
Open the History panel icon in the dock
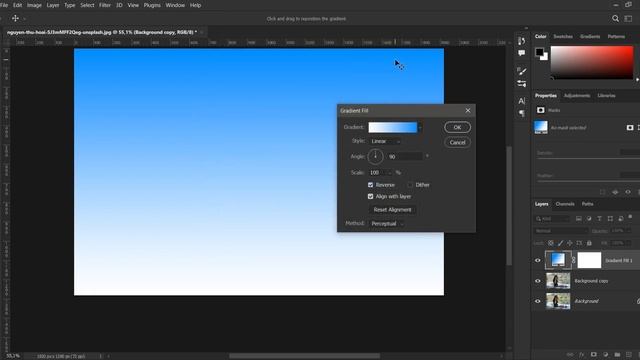(x=521, y=41)
